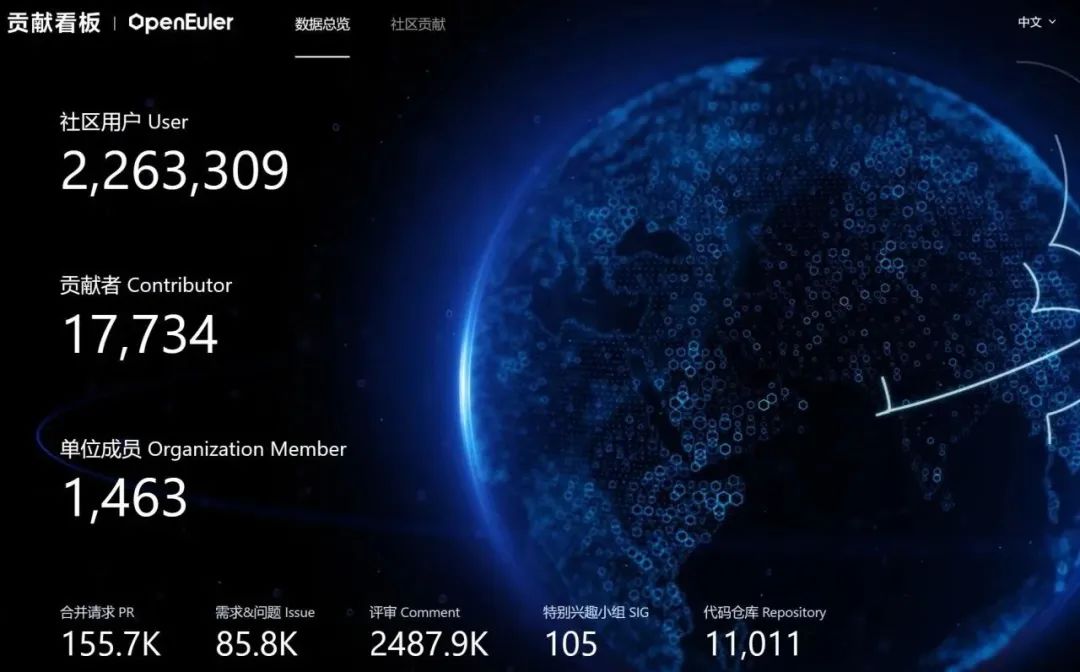Click the 需求&问题 Issue label

265,612
